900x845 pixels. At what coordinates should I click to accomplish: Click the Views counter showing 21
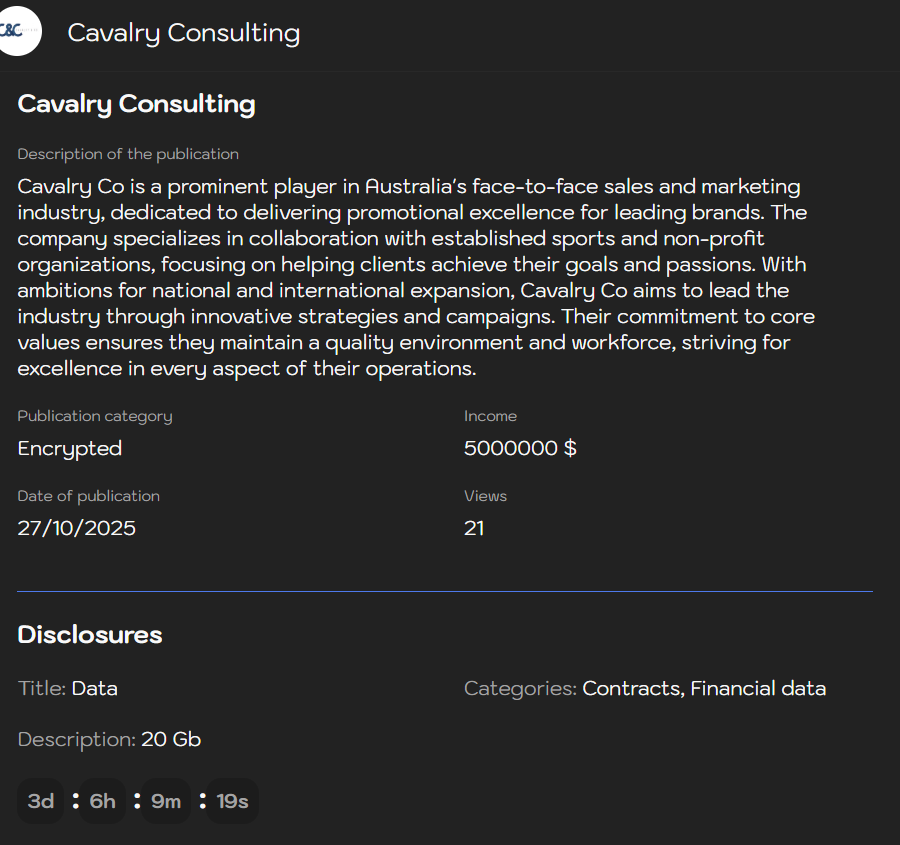474,528
